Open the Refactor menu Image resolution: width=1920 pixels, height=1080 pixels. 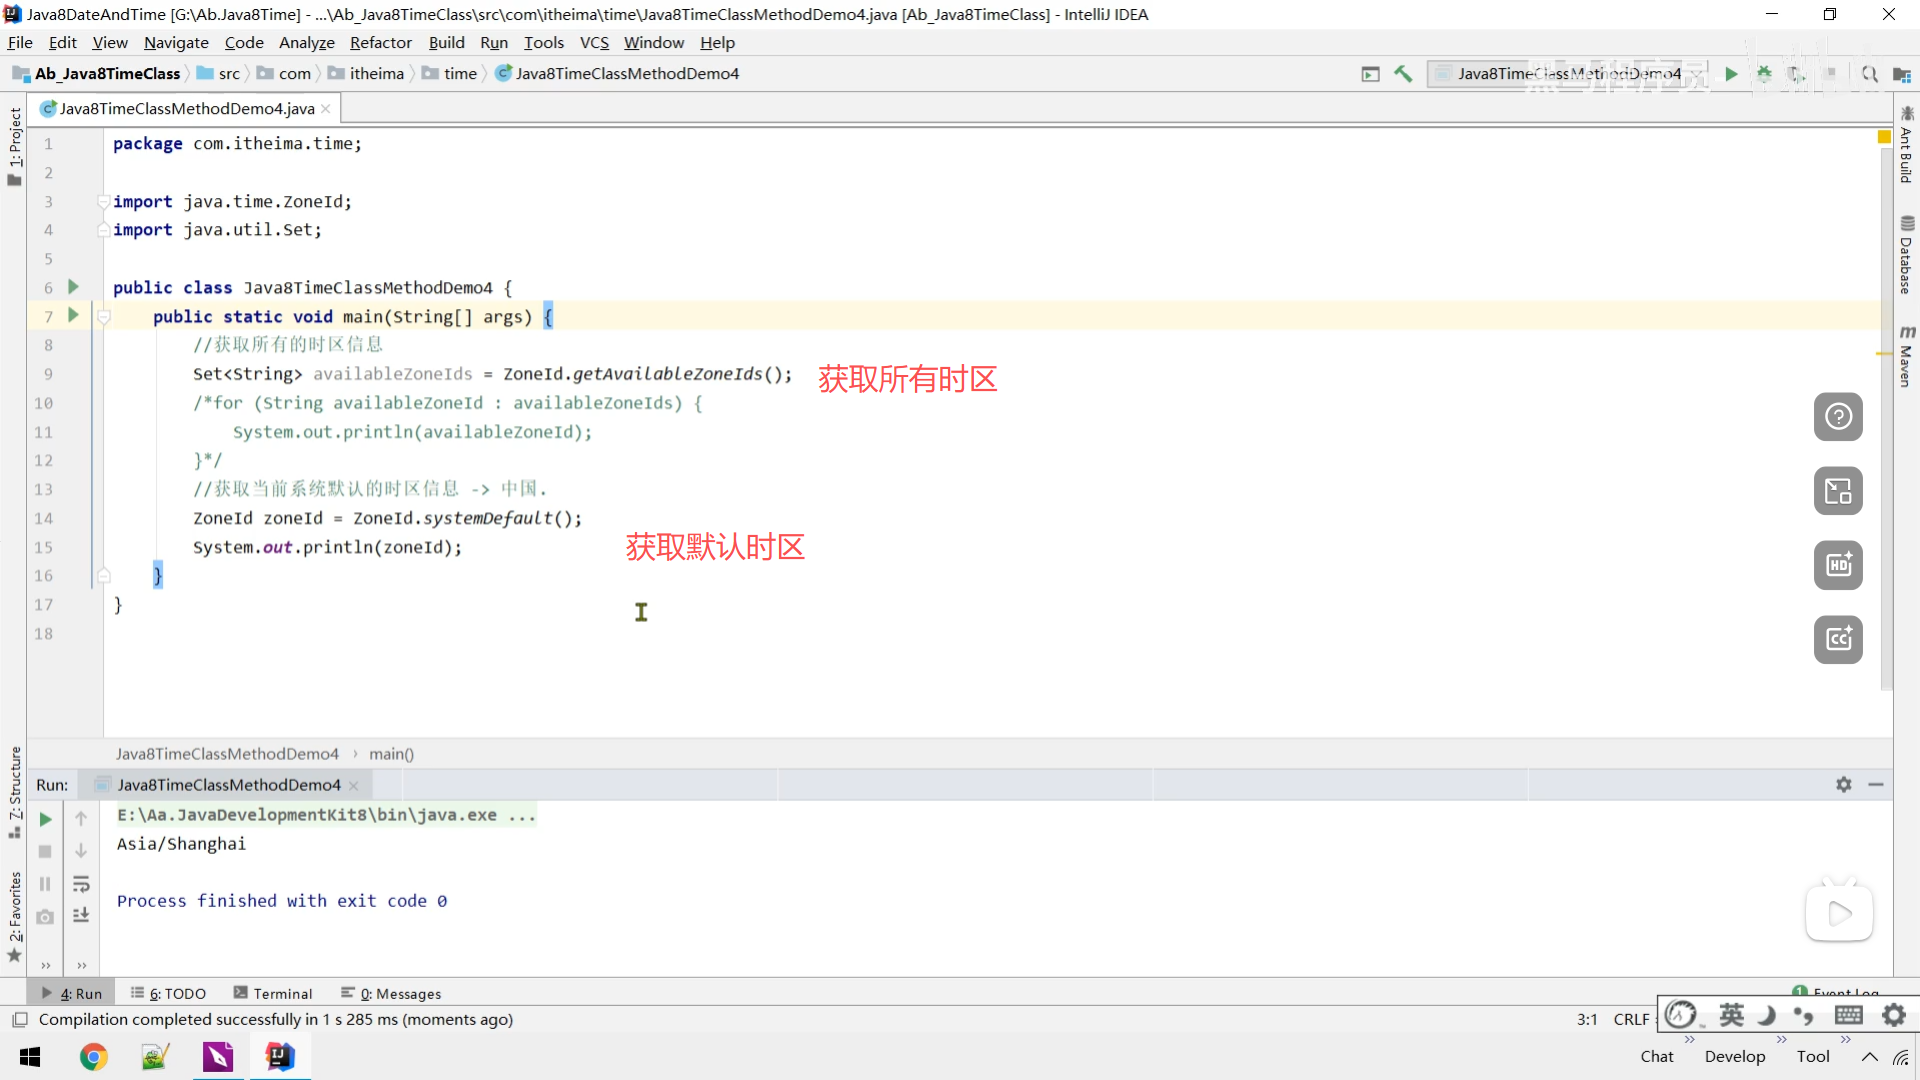[x=380, y=42]
